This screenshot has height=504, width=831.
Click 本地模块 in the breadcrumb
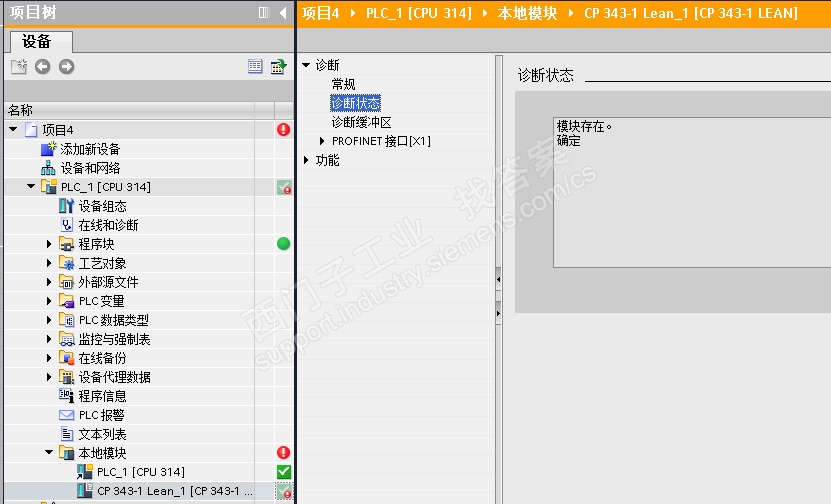pyautogui.click(x=527, y=13)
